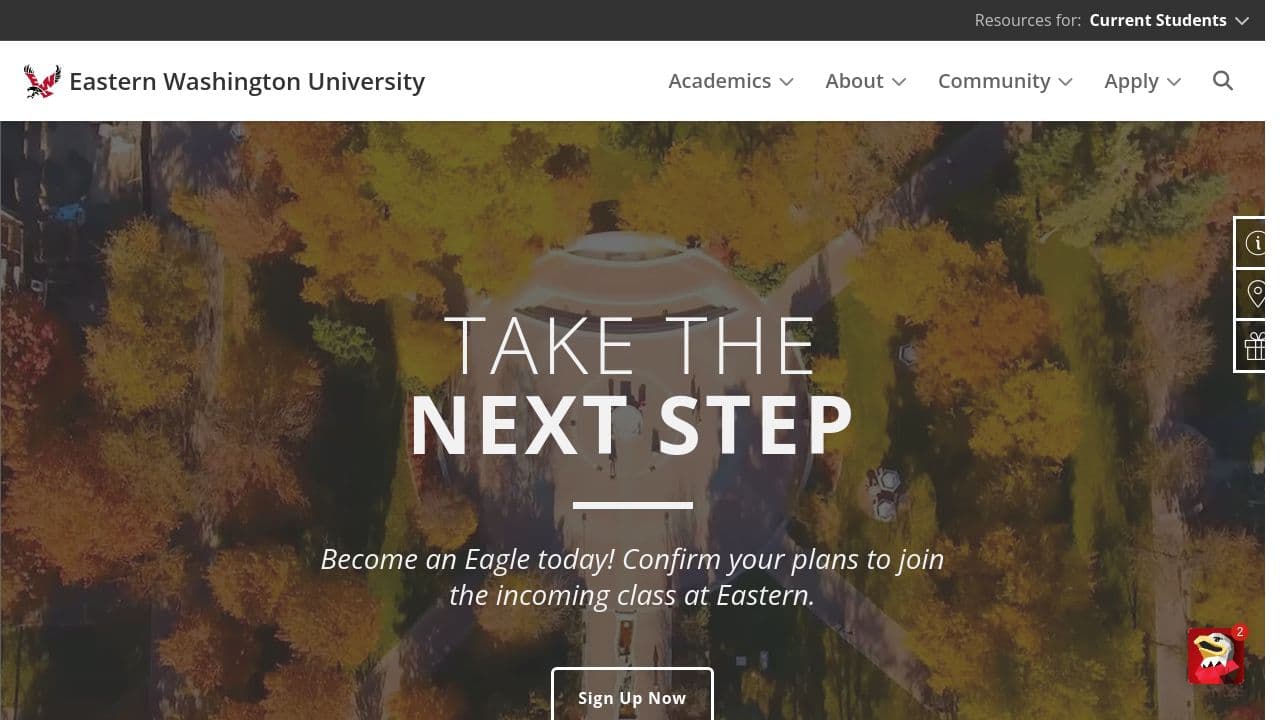The width and height of the screenshot is (1280, 720).
Task: Expand the Apply menu chevron
Action: pos(1172,82)
